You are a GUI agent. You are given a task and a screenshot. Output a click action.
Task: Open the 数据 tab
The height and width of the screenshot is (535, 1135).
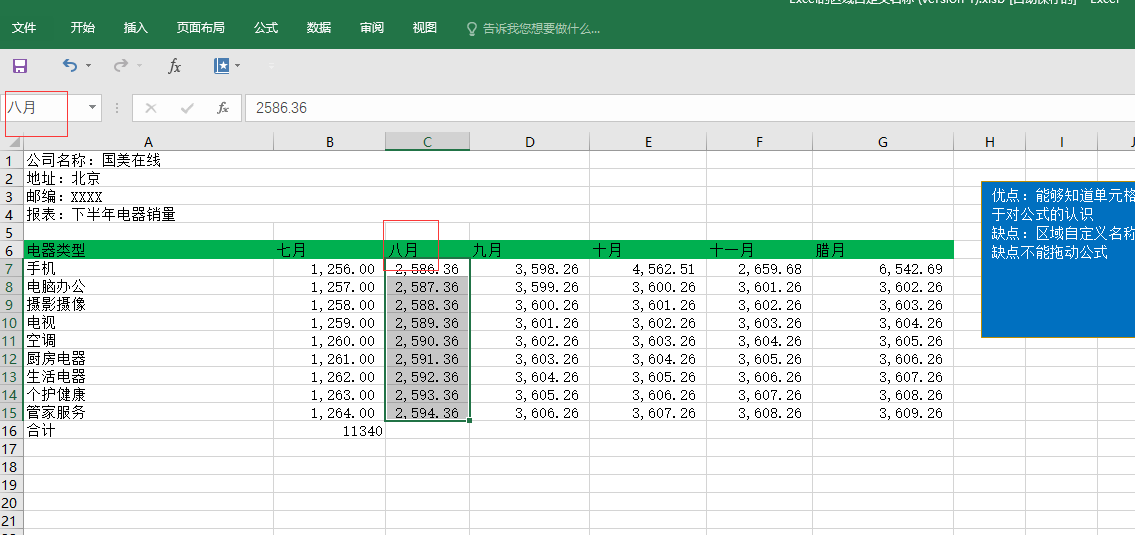tap(318, 28)
